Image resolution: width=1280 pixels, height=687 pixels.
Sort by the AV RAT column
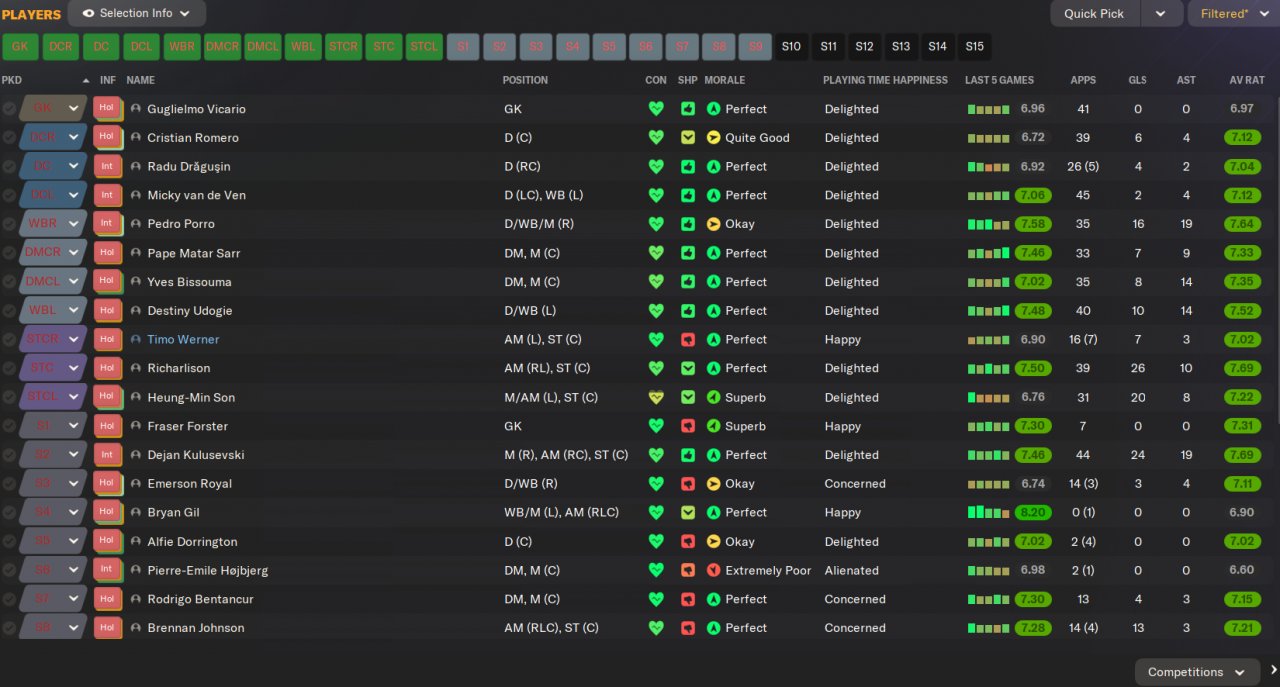[1248, 80]
